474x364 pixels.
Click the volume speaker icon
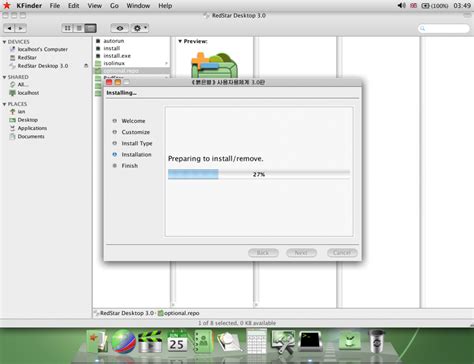(x=401, y=6)
